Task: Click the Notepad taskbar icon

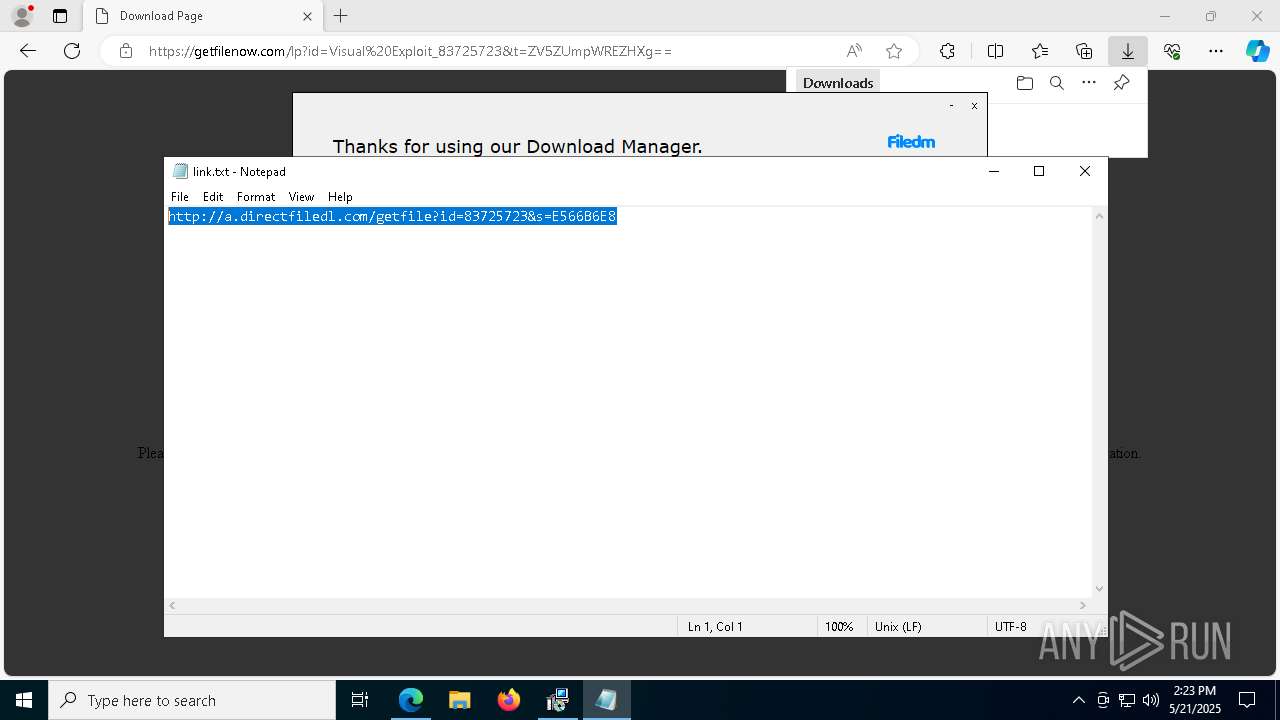Action: coord(606,700)
